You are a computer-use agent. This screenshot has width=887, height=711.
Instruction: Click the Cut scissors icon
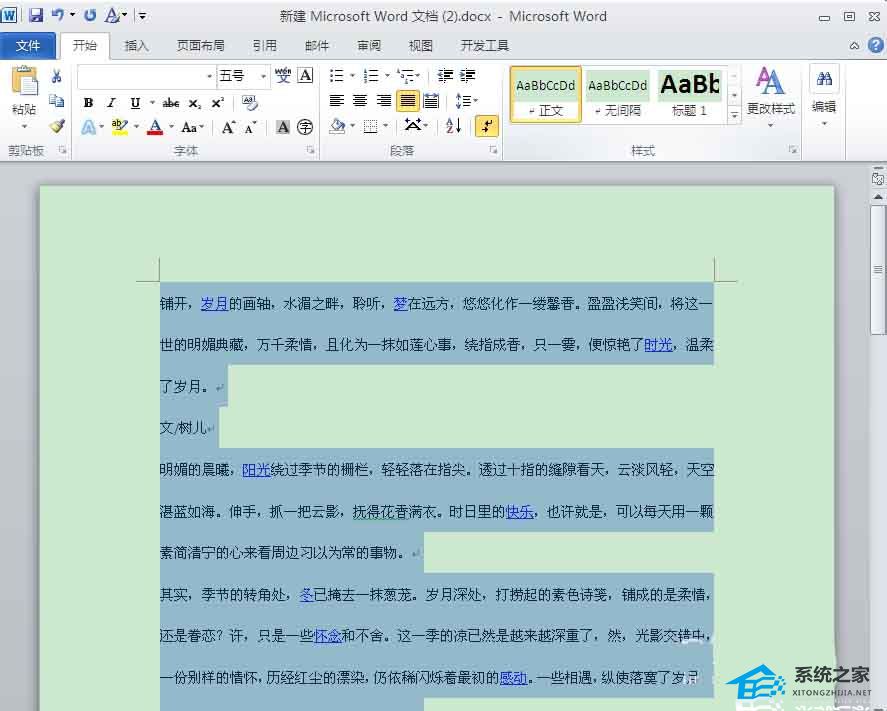point(57,76)
